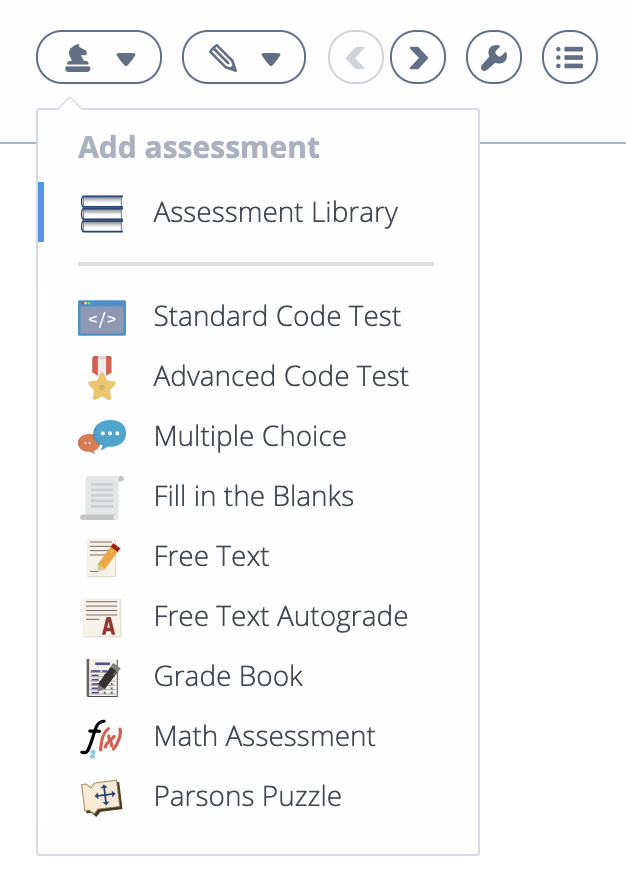Open the list contents button
626x890 pixels.
(x=570, y=57)
